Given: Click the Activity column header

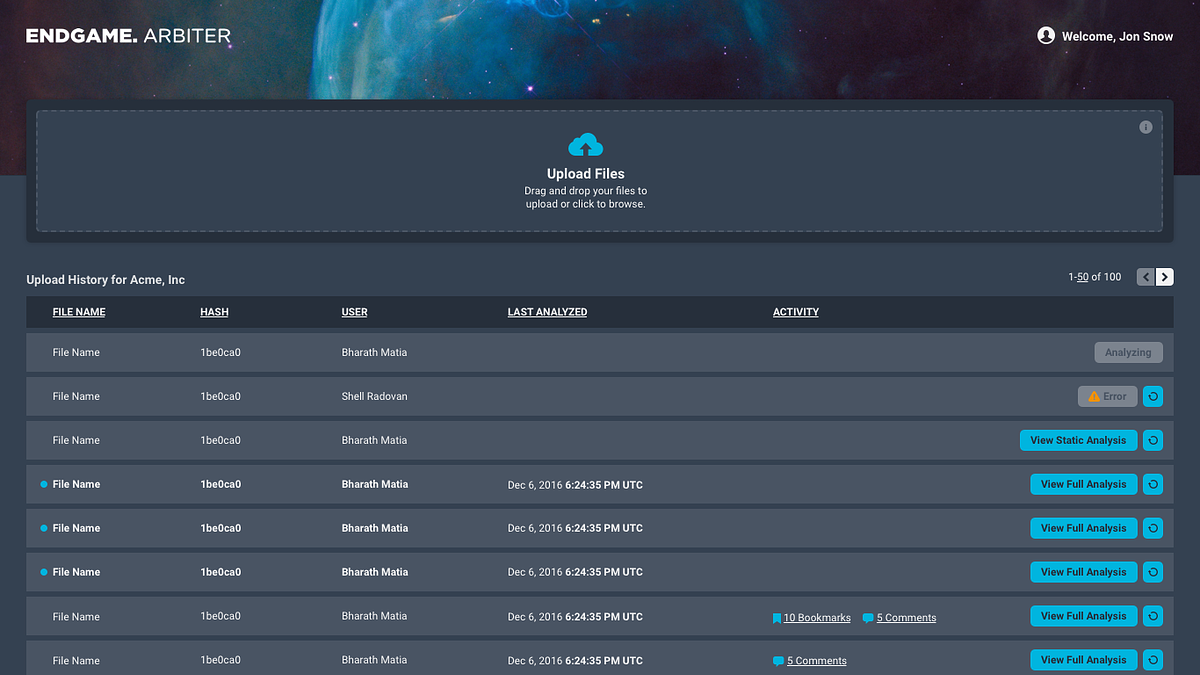Looking at the screenshot, I should coord(795,312).
